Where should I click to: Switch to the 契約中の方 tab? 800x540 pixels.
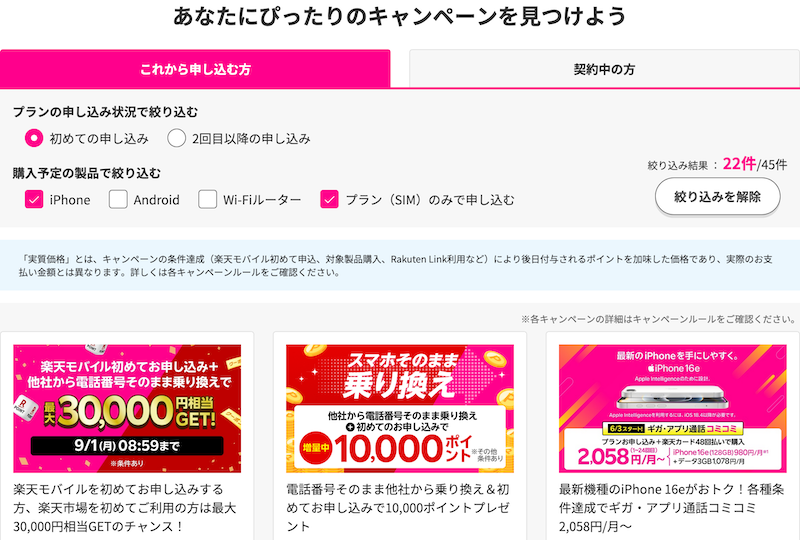[604, 69]
